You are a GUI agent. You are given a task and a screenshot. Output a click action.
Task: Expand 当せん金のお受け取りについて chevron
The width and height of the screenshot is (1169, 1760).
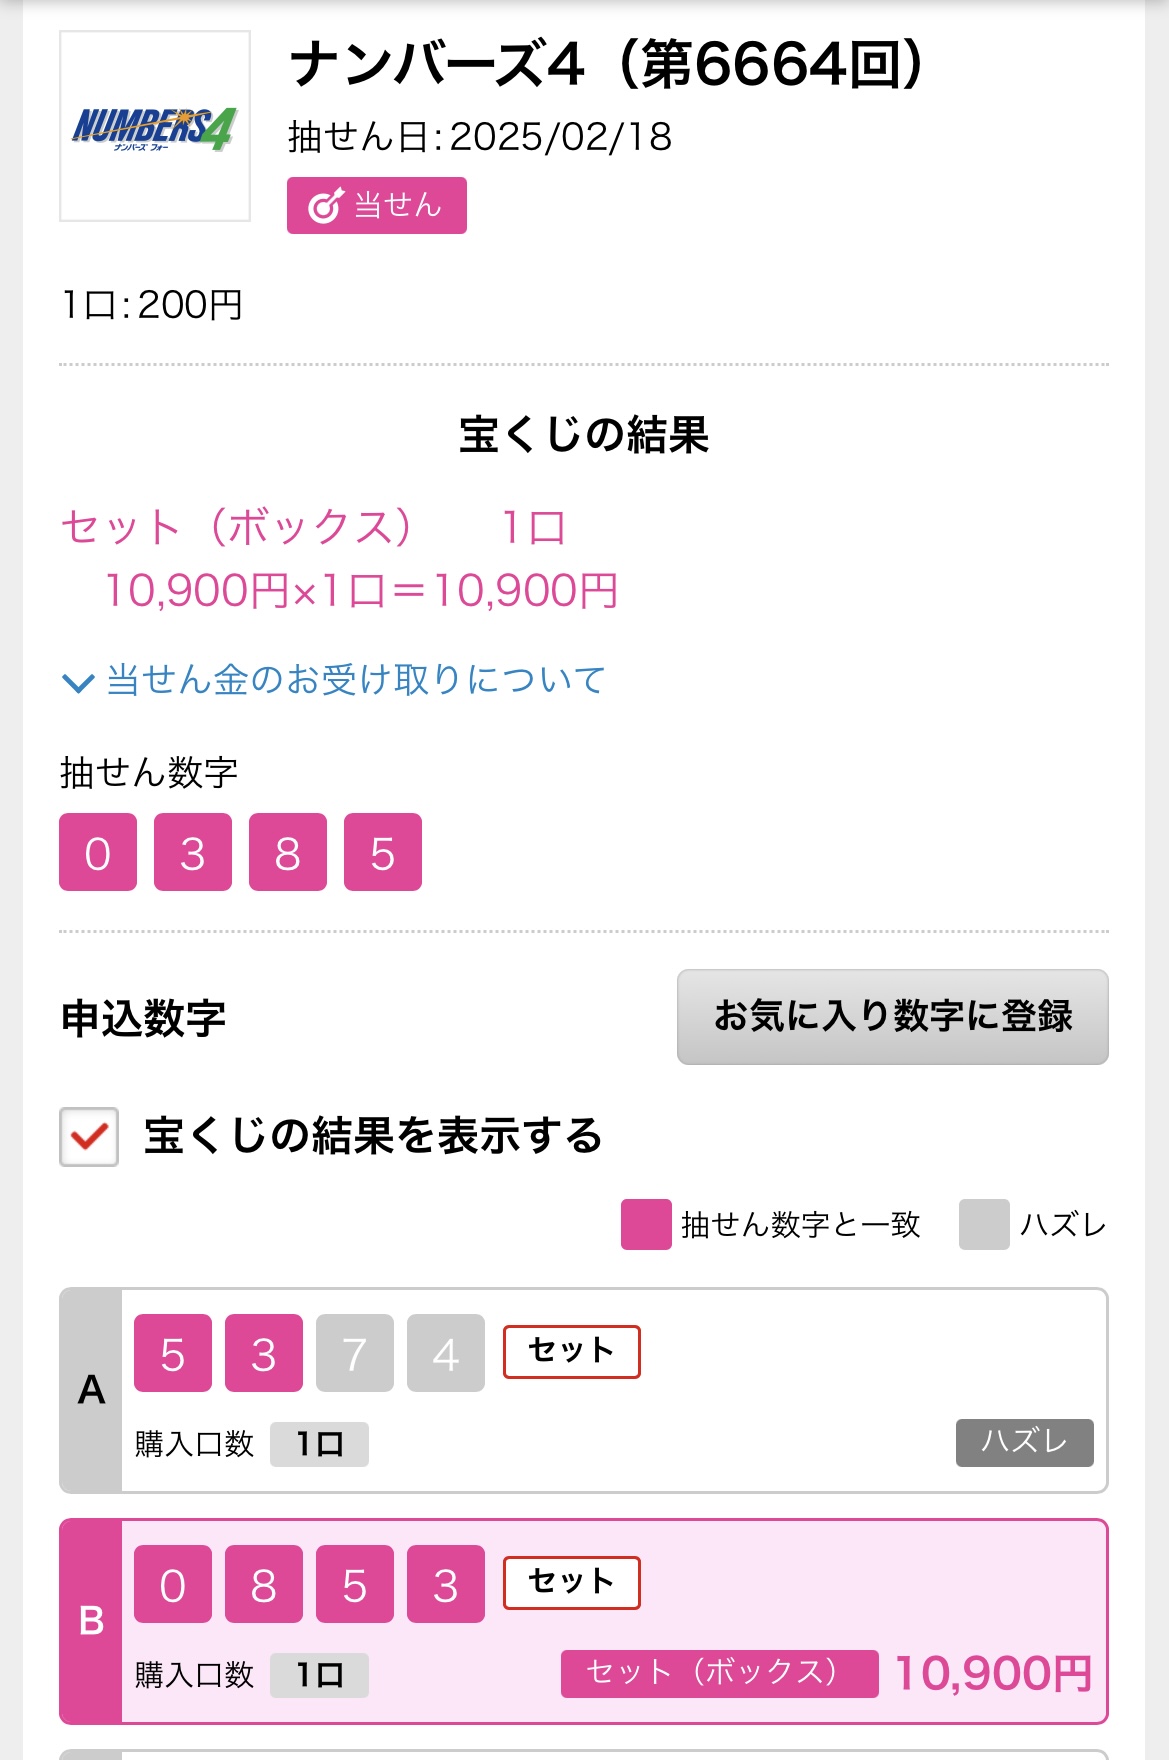pos(78,683)
